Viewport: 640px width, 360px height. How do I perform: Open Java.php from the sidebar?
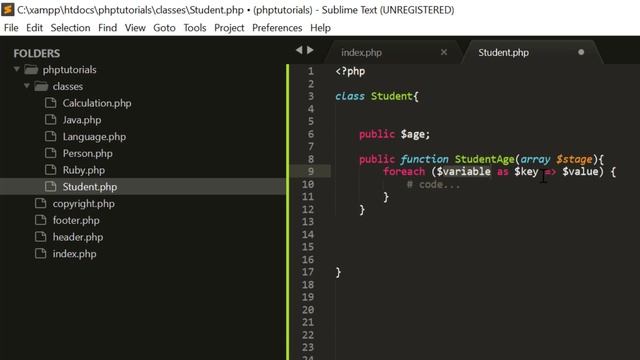[x=82, y=120]
